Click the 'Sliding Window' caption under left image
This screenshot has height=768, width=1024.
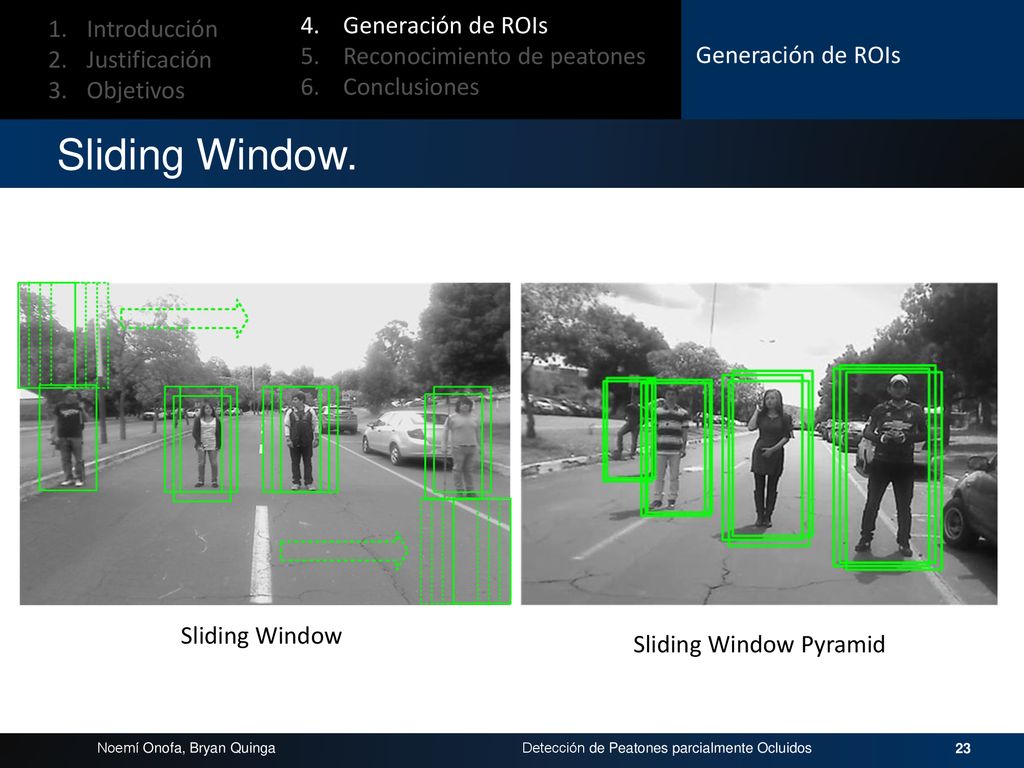point(261,635)
